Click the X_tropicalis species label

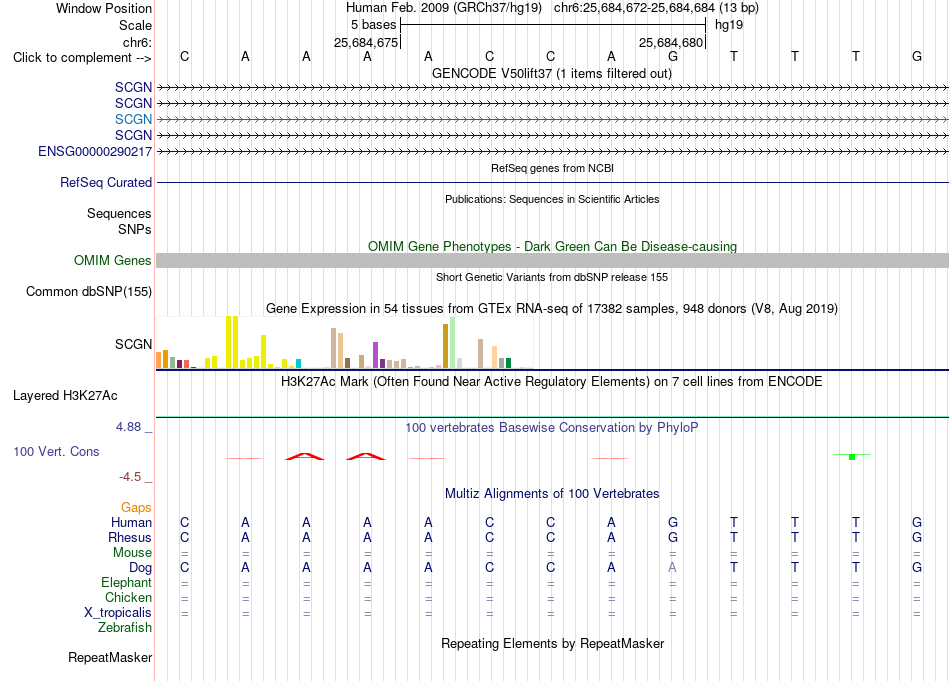click(x=118, y=613)
